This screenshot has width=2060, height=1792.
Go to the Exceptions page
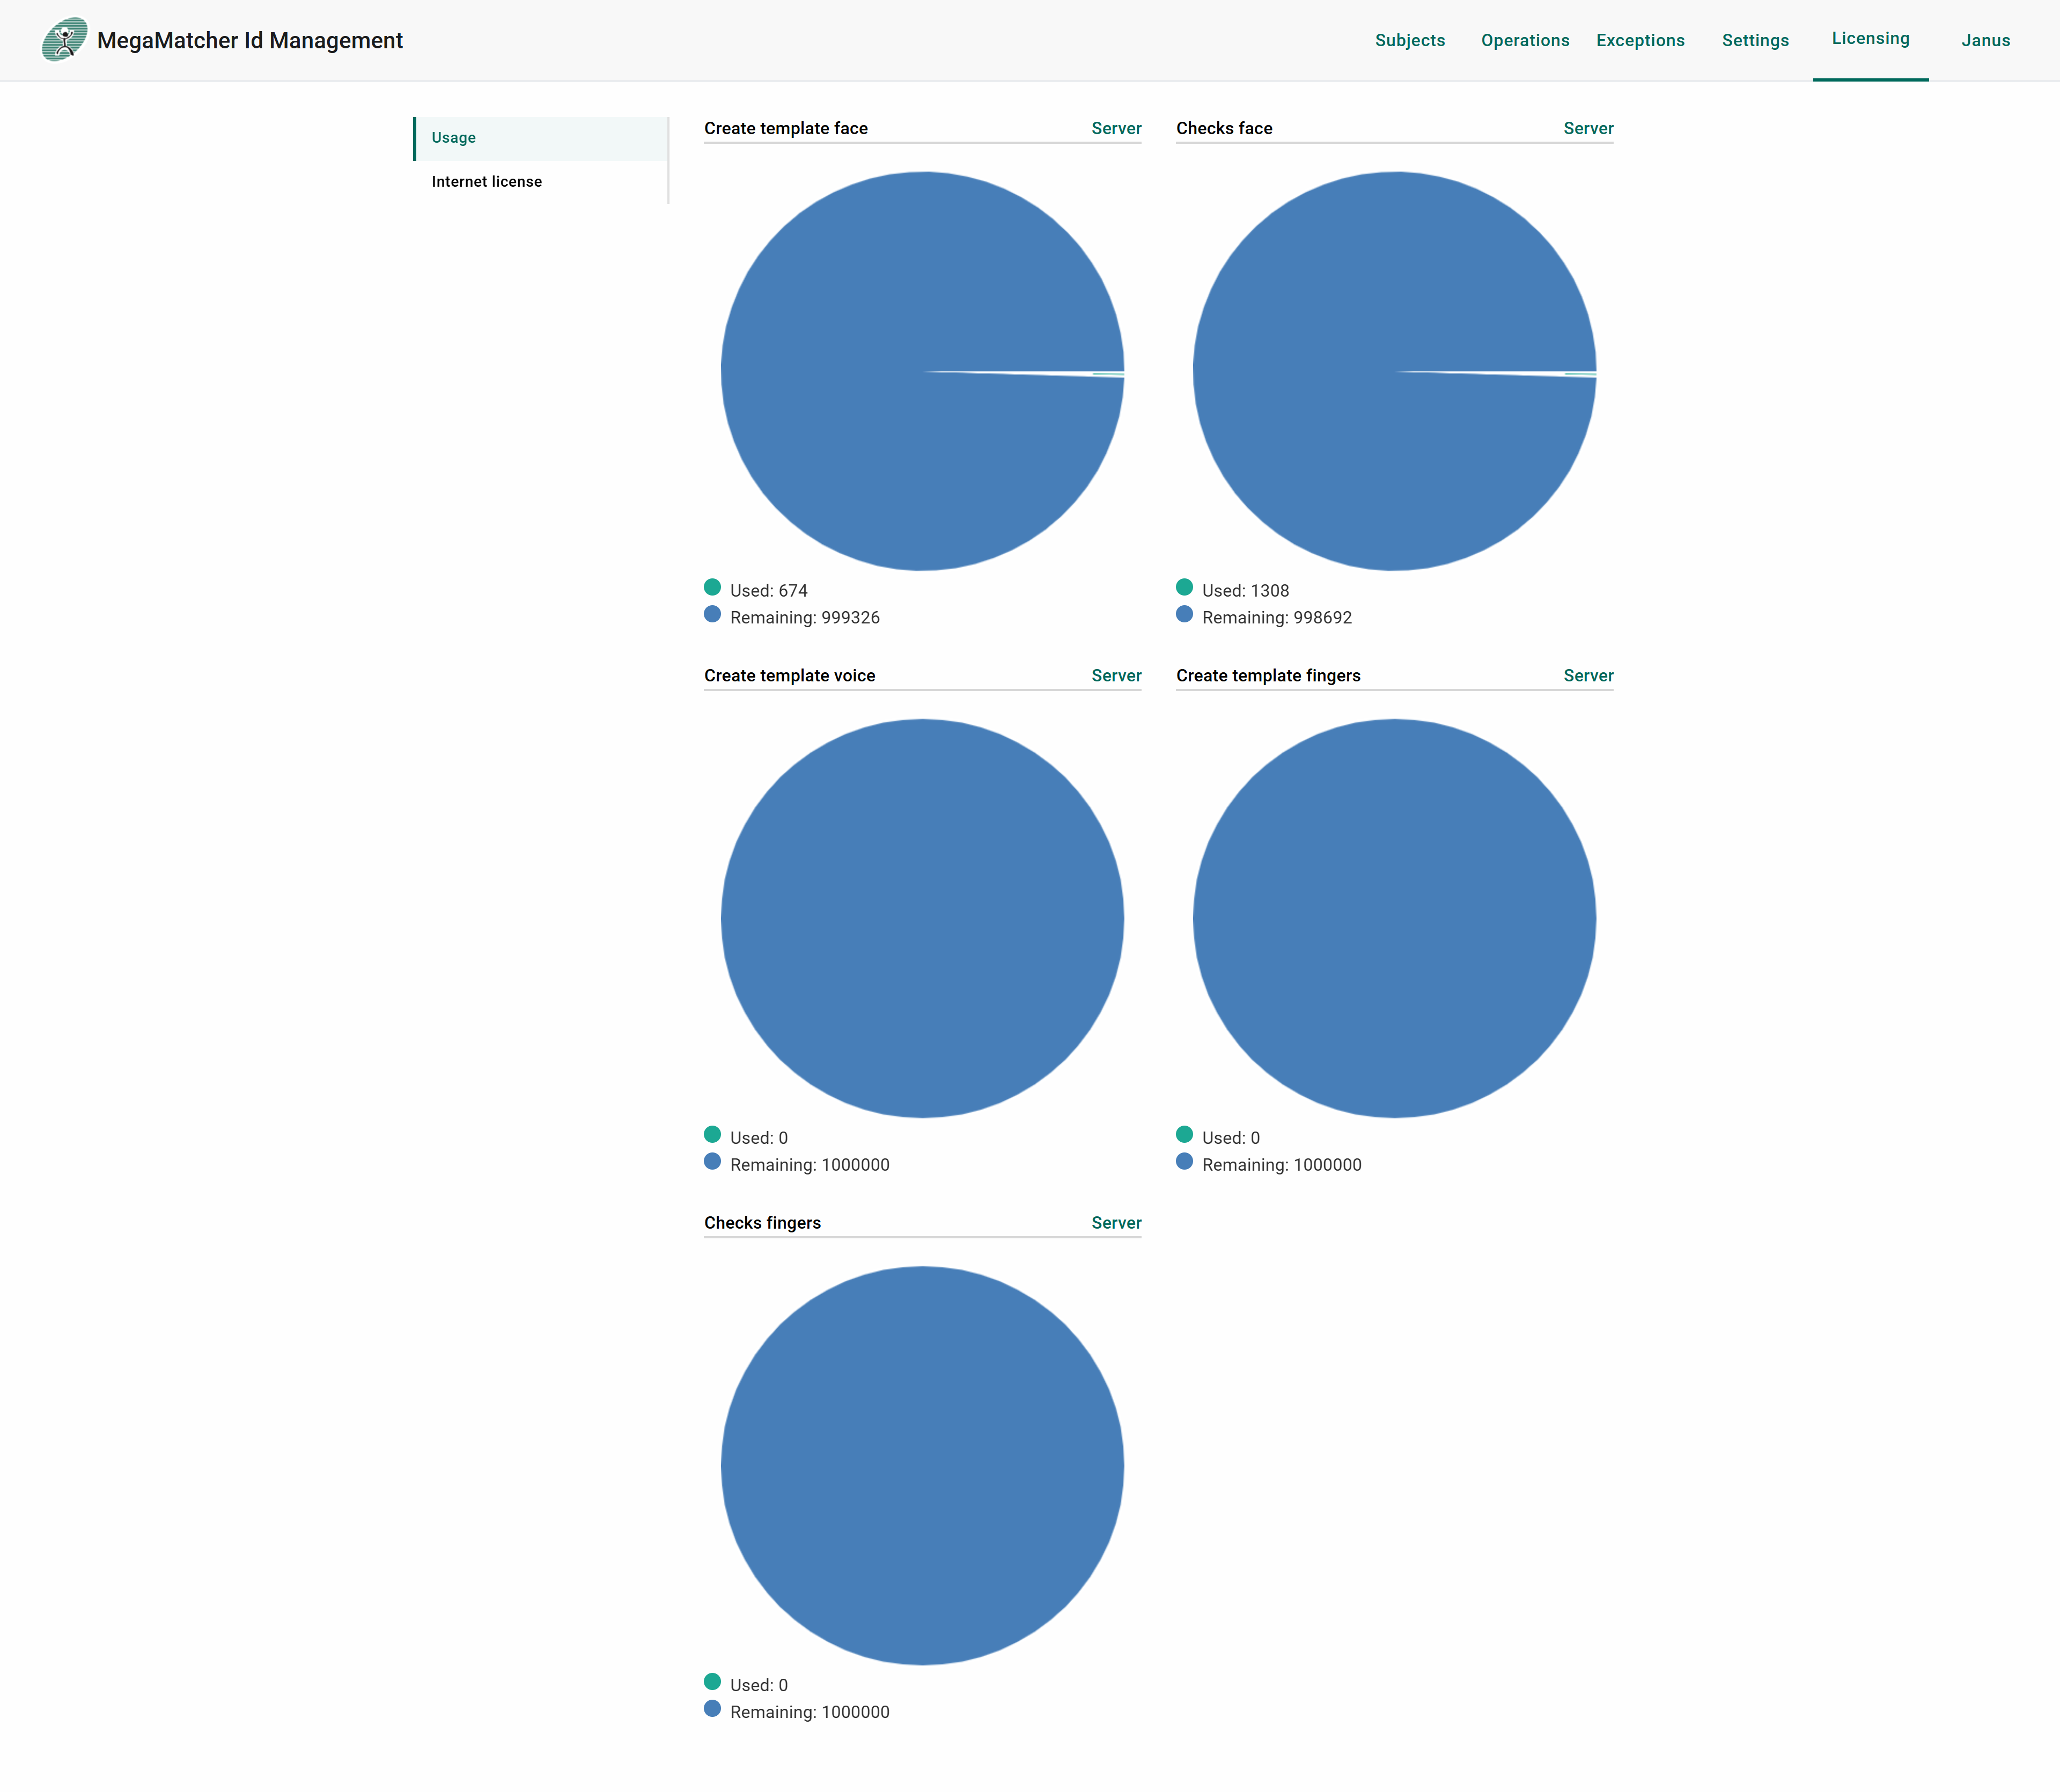[x=1640, y=40]
